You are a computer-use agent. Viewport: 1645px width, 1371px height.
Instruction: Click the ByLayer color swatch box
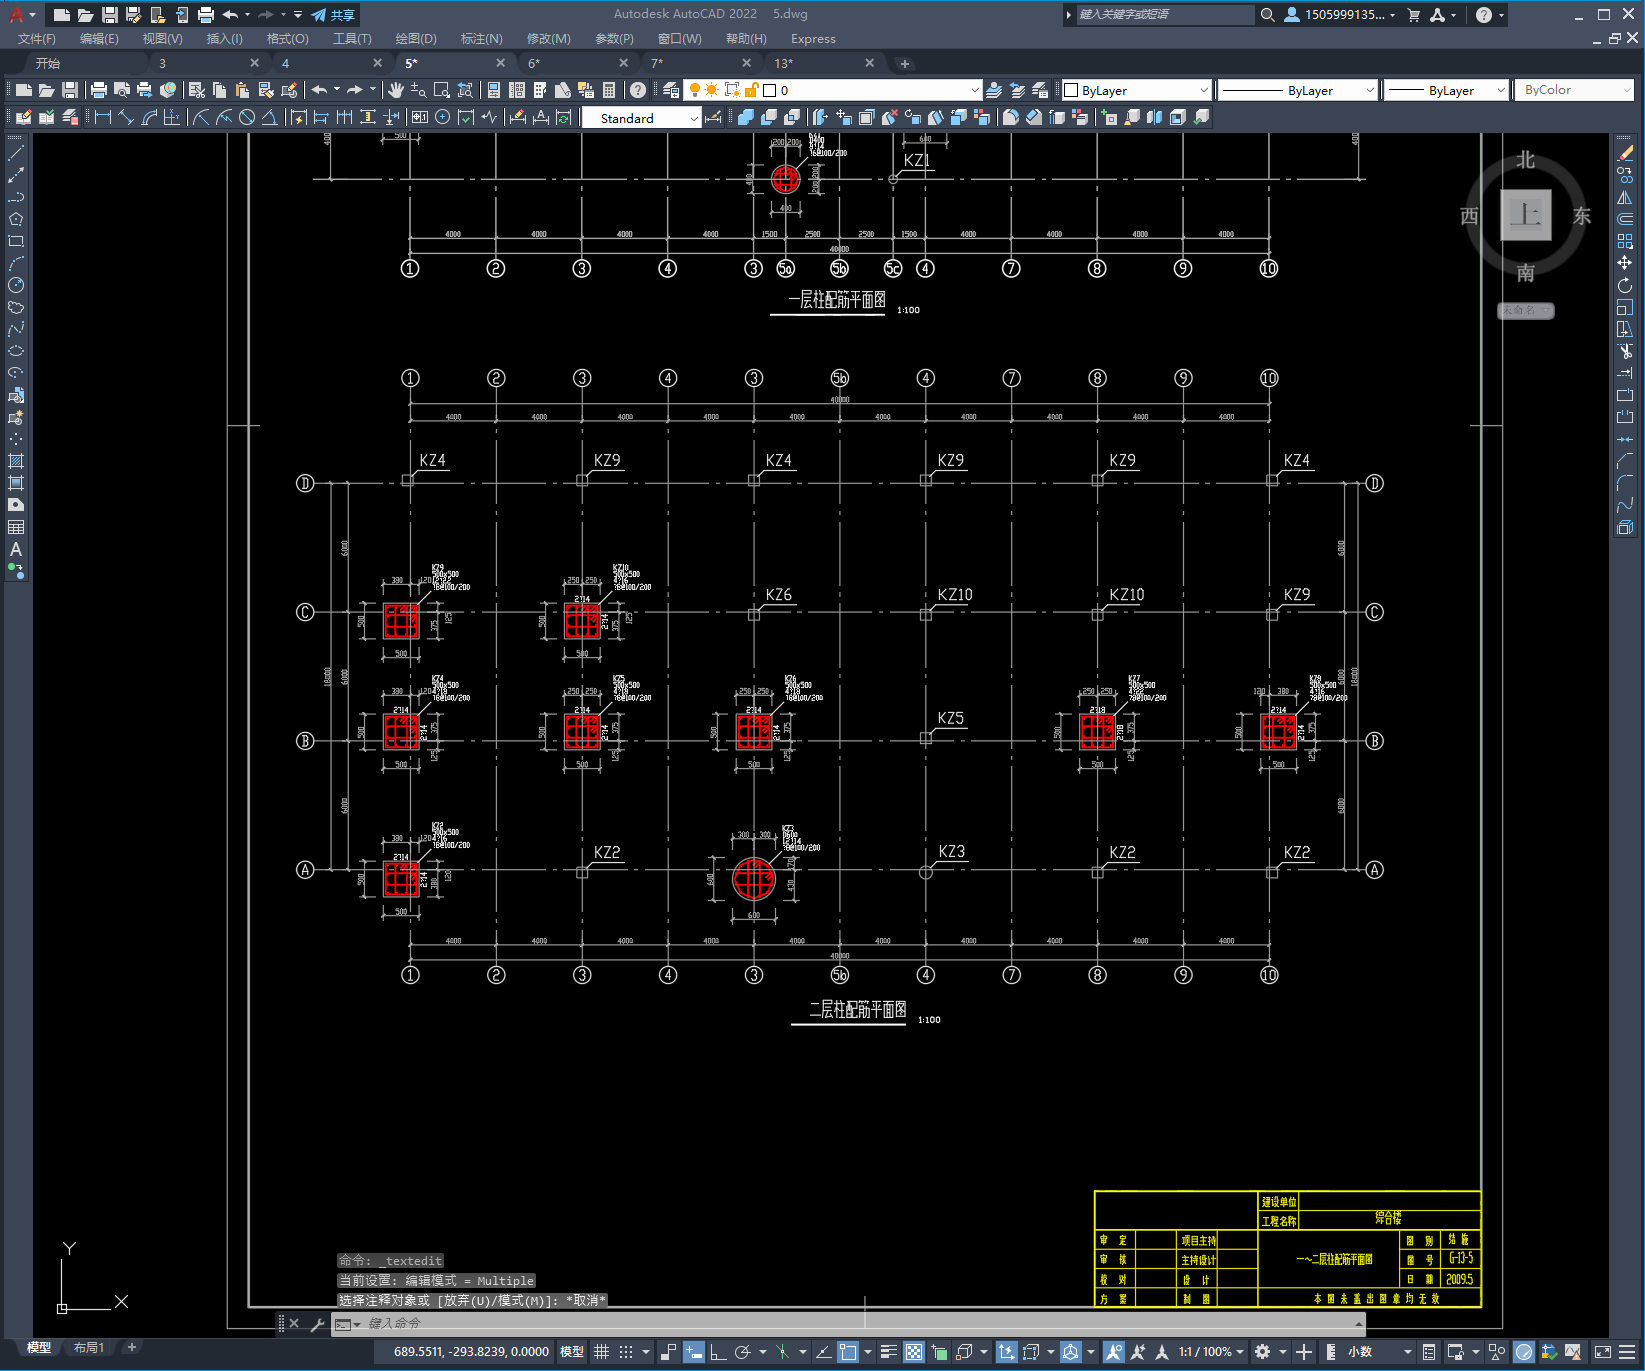[x=1071, y=90]
